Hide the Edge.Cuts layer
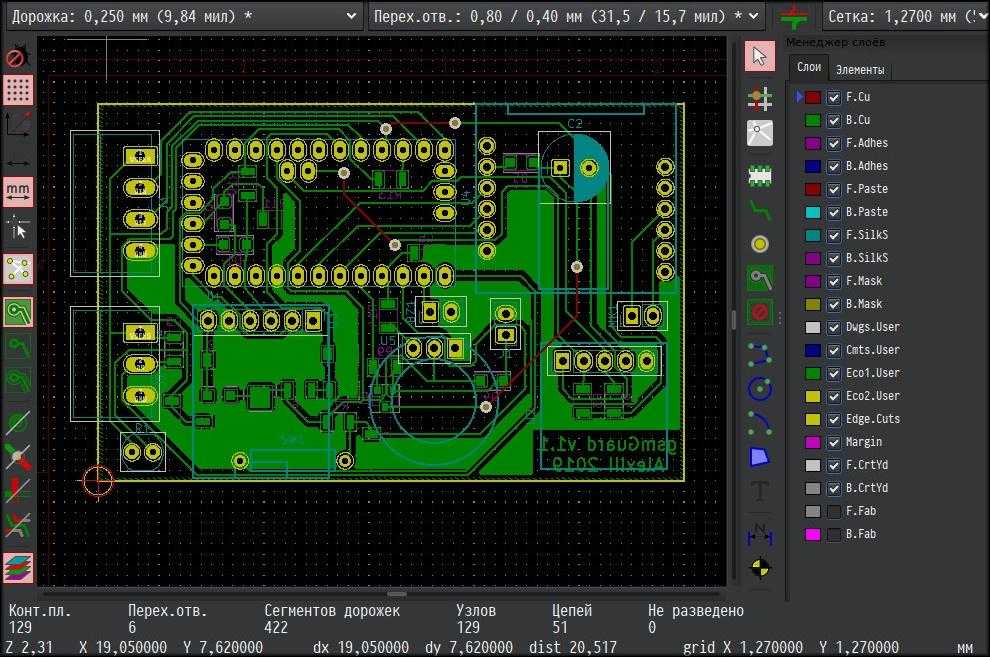The image size is (990, 657). (x=834, y=419)
